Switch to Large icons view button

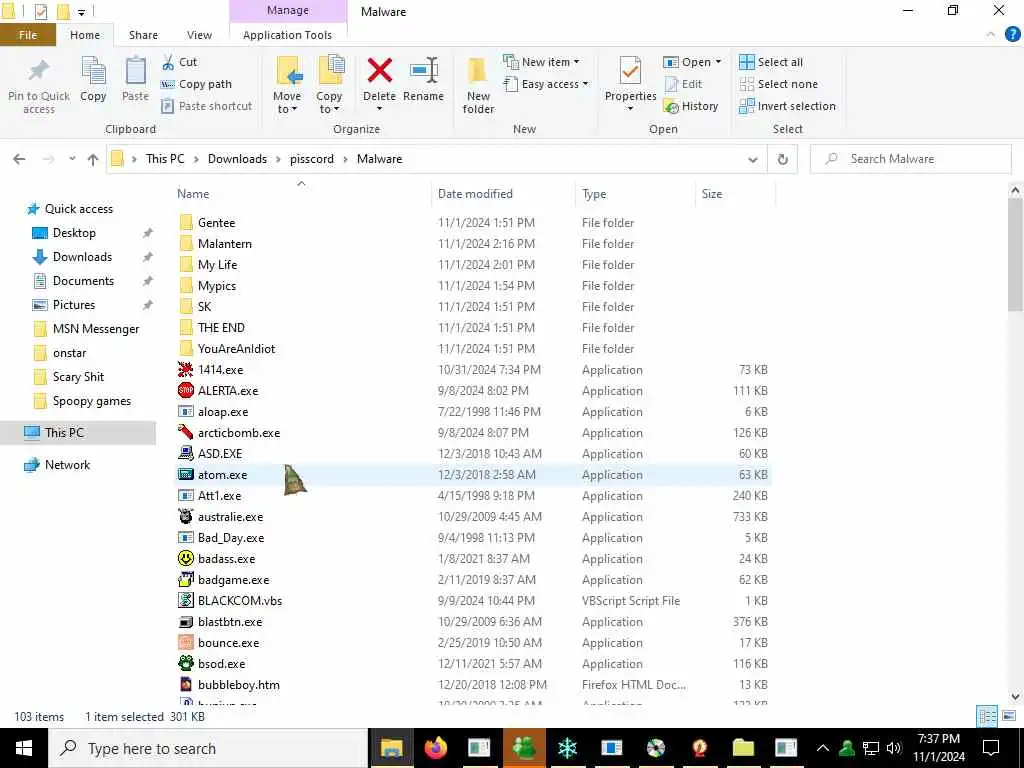[x=1008, y=716]
